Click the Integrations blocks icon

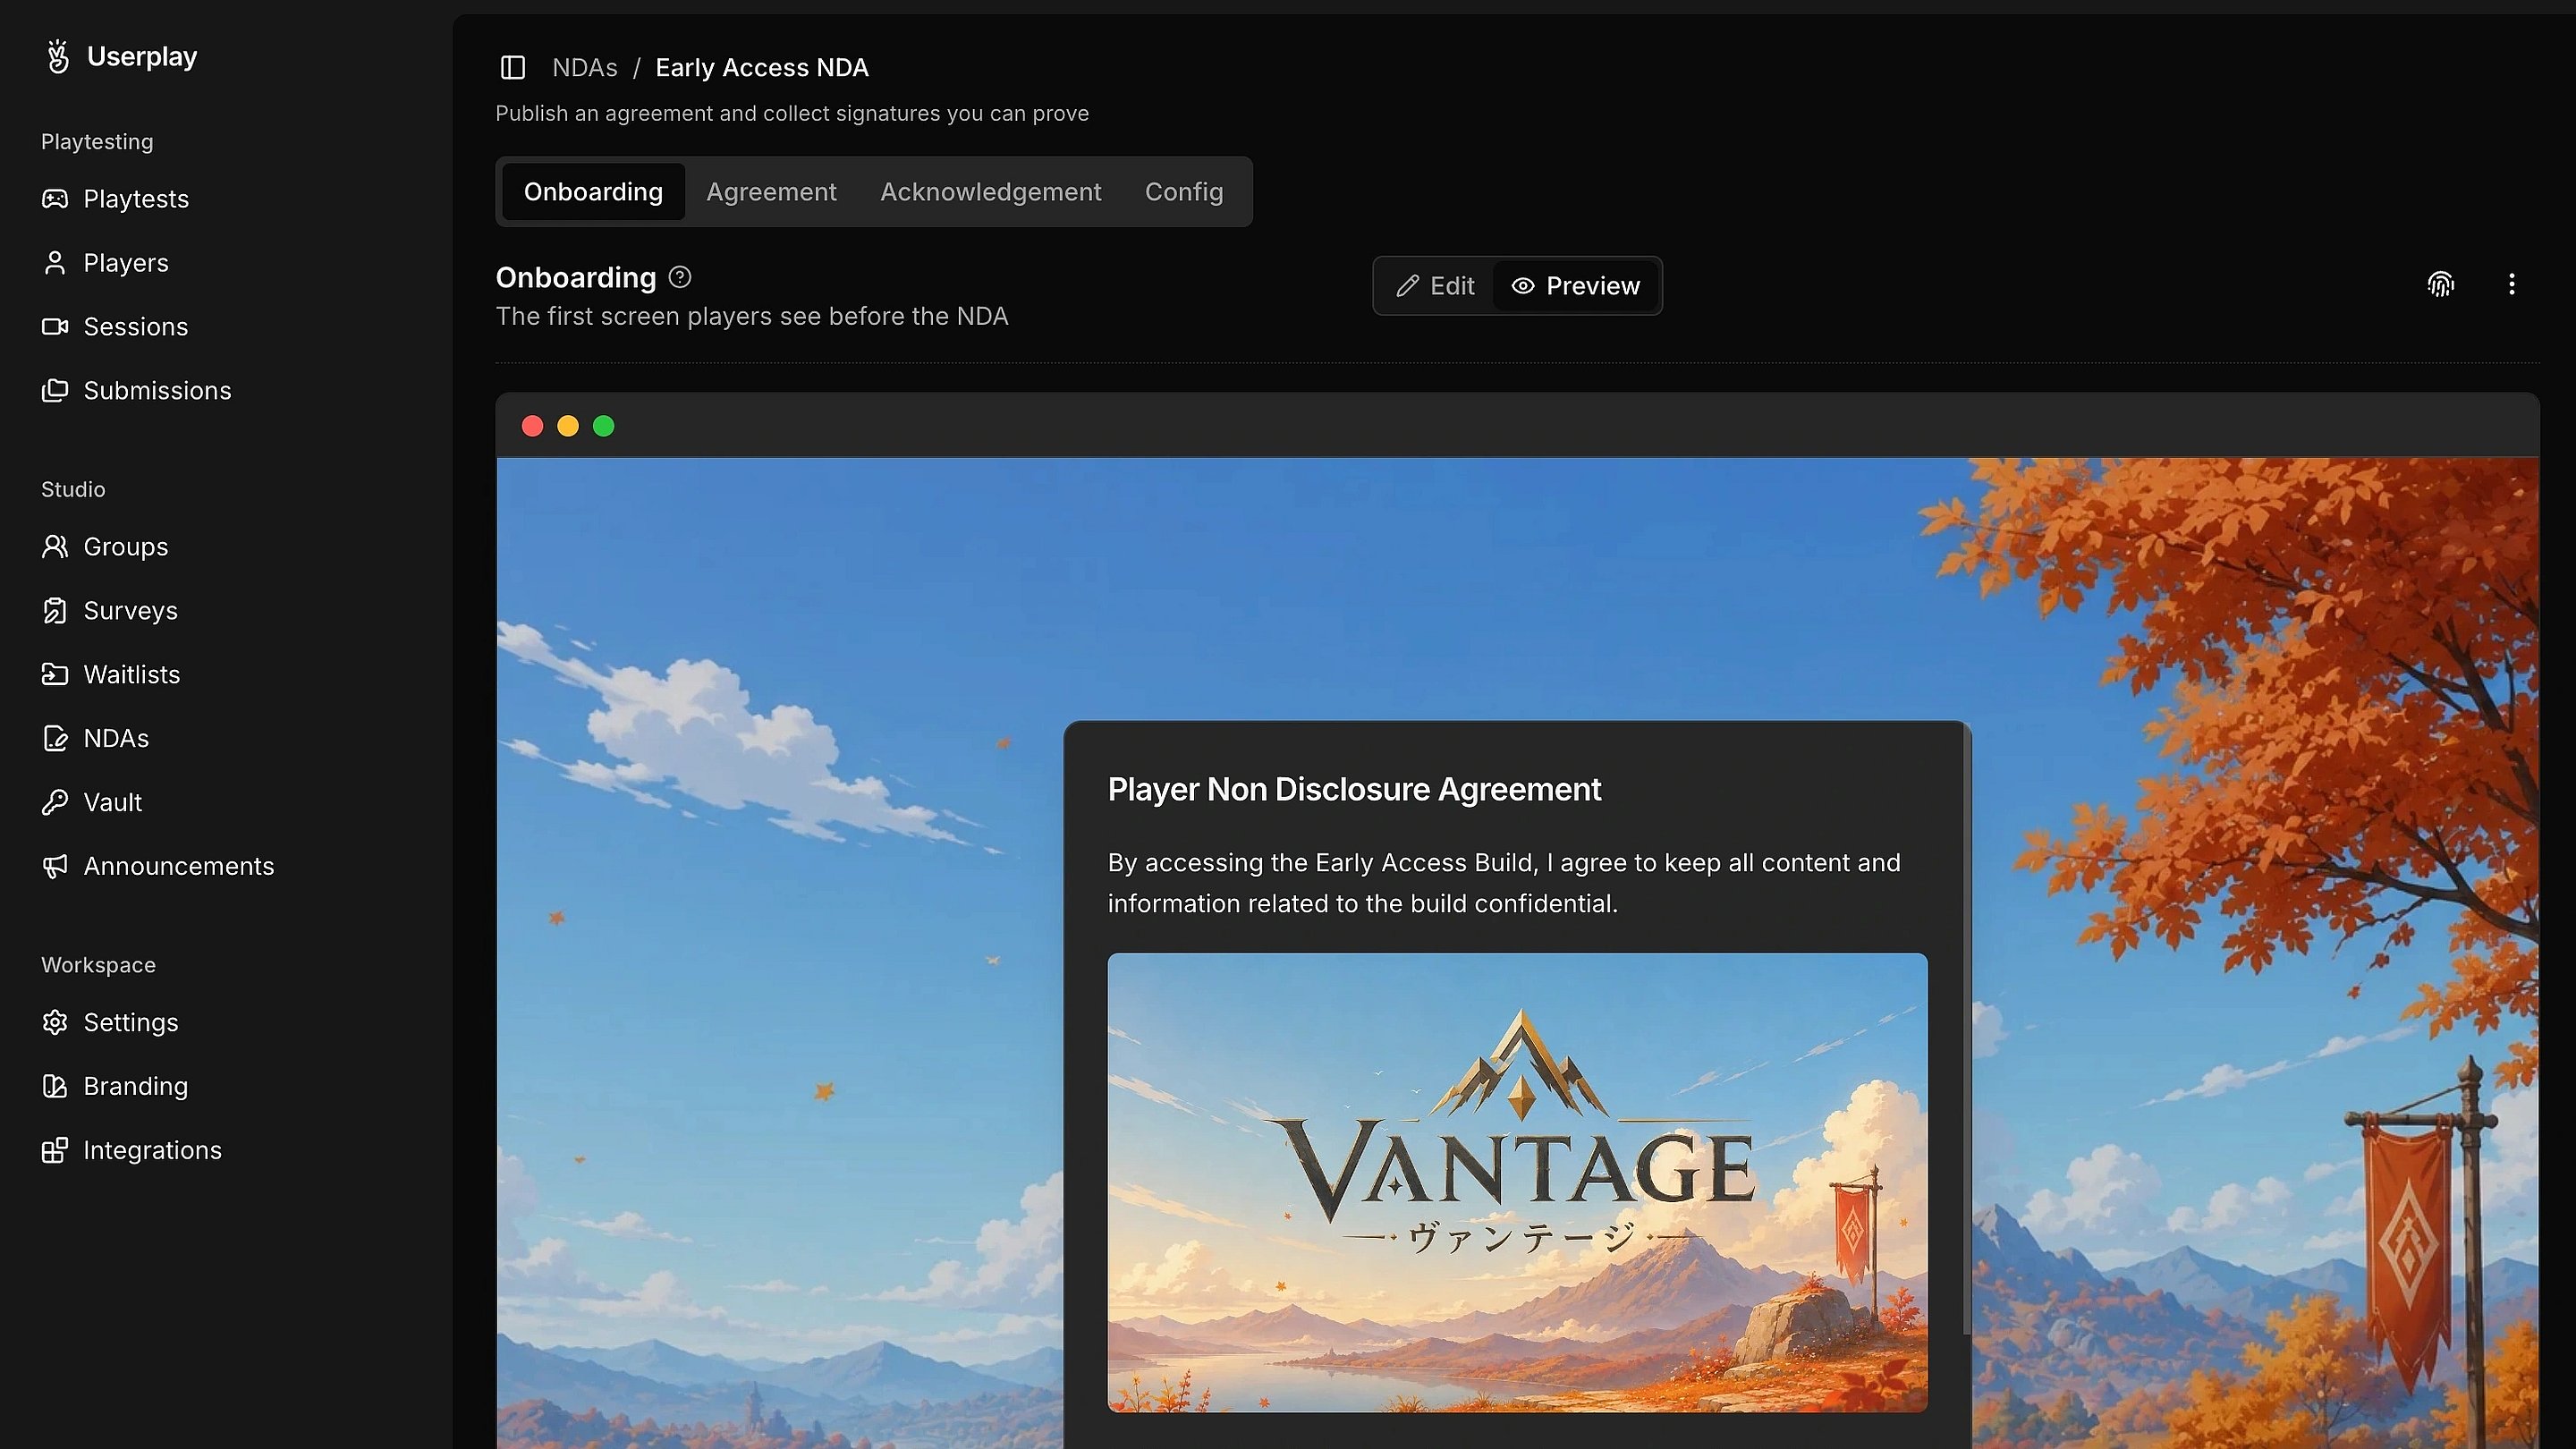[55, 1150]
